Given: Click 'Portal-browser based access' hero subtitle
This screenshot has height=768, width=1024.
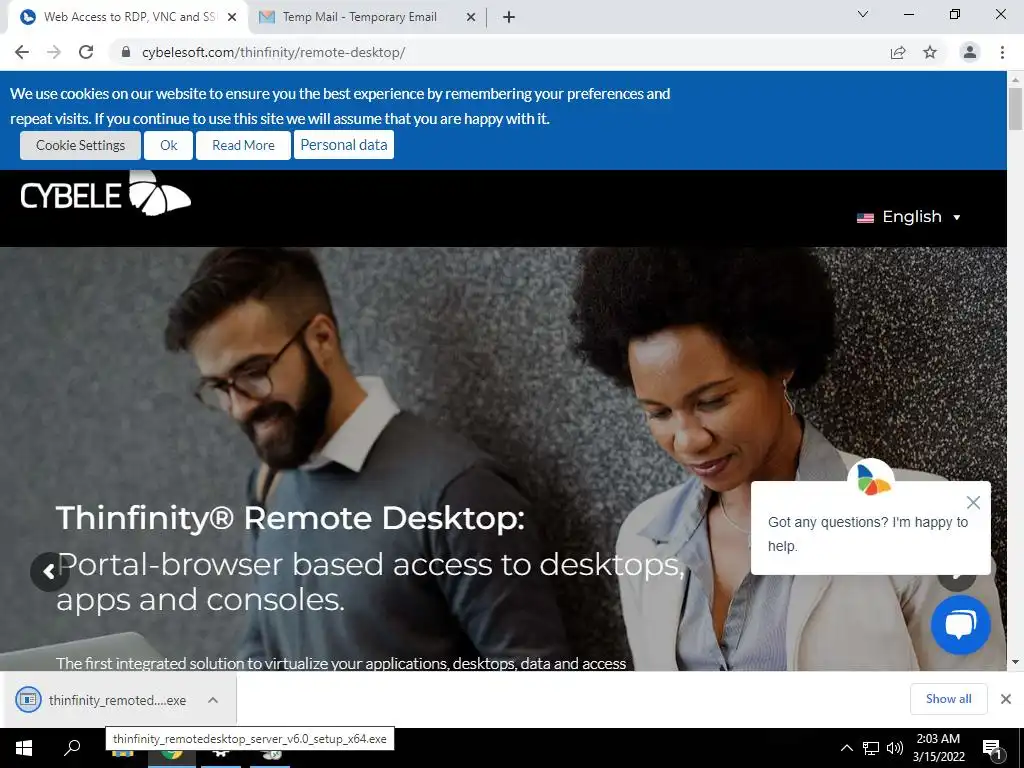Looking at the screenshot, I should (370, 581).
